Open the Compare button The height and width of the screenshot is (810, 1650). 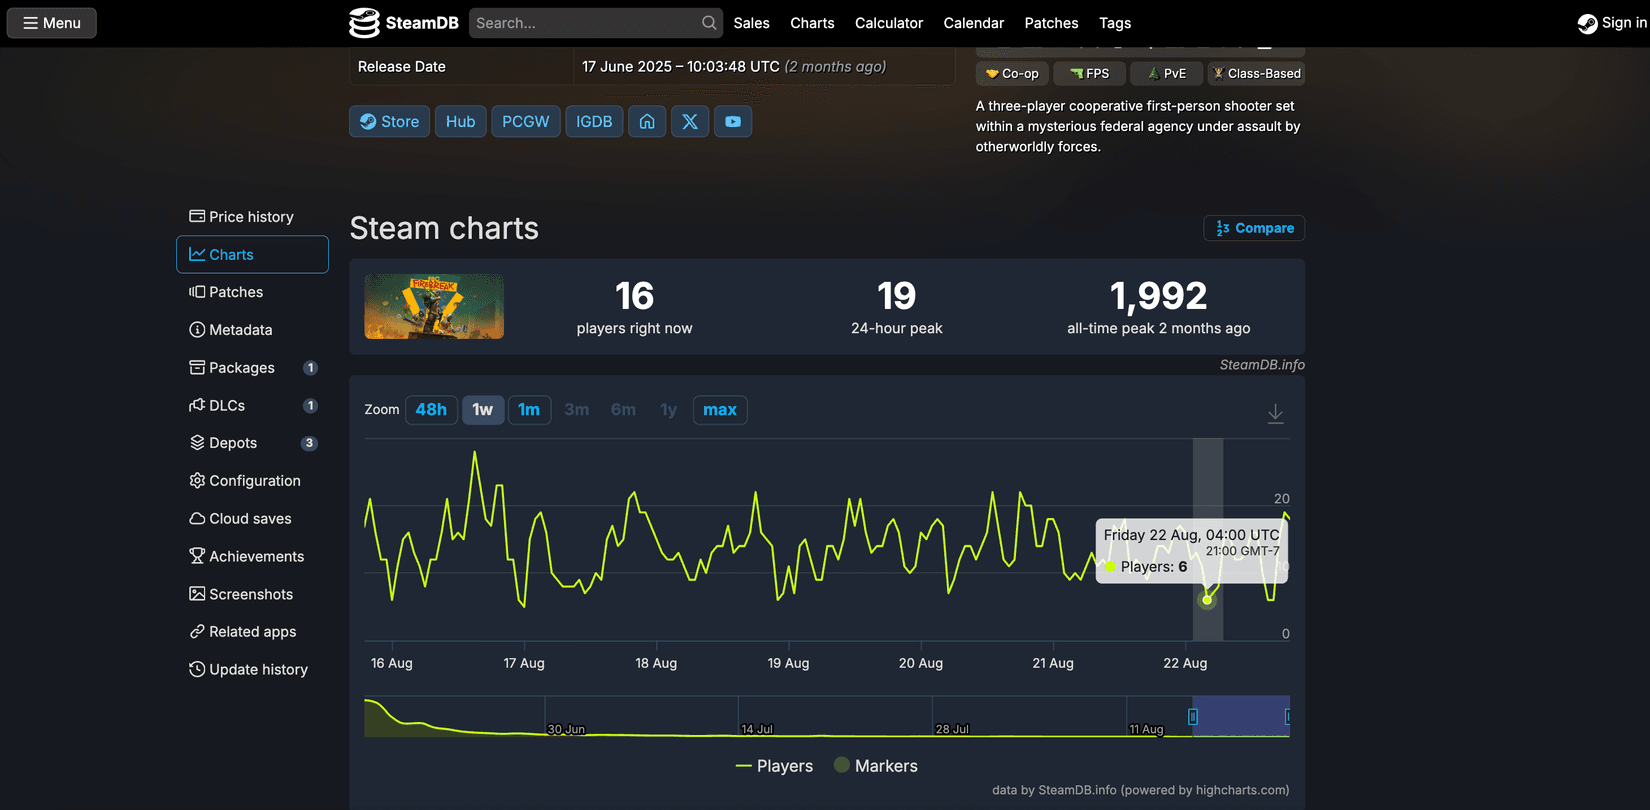1254,228
